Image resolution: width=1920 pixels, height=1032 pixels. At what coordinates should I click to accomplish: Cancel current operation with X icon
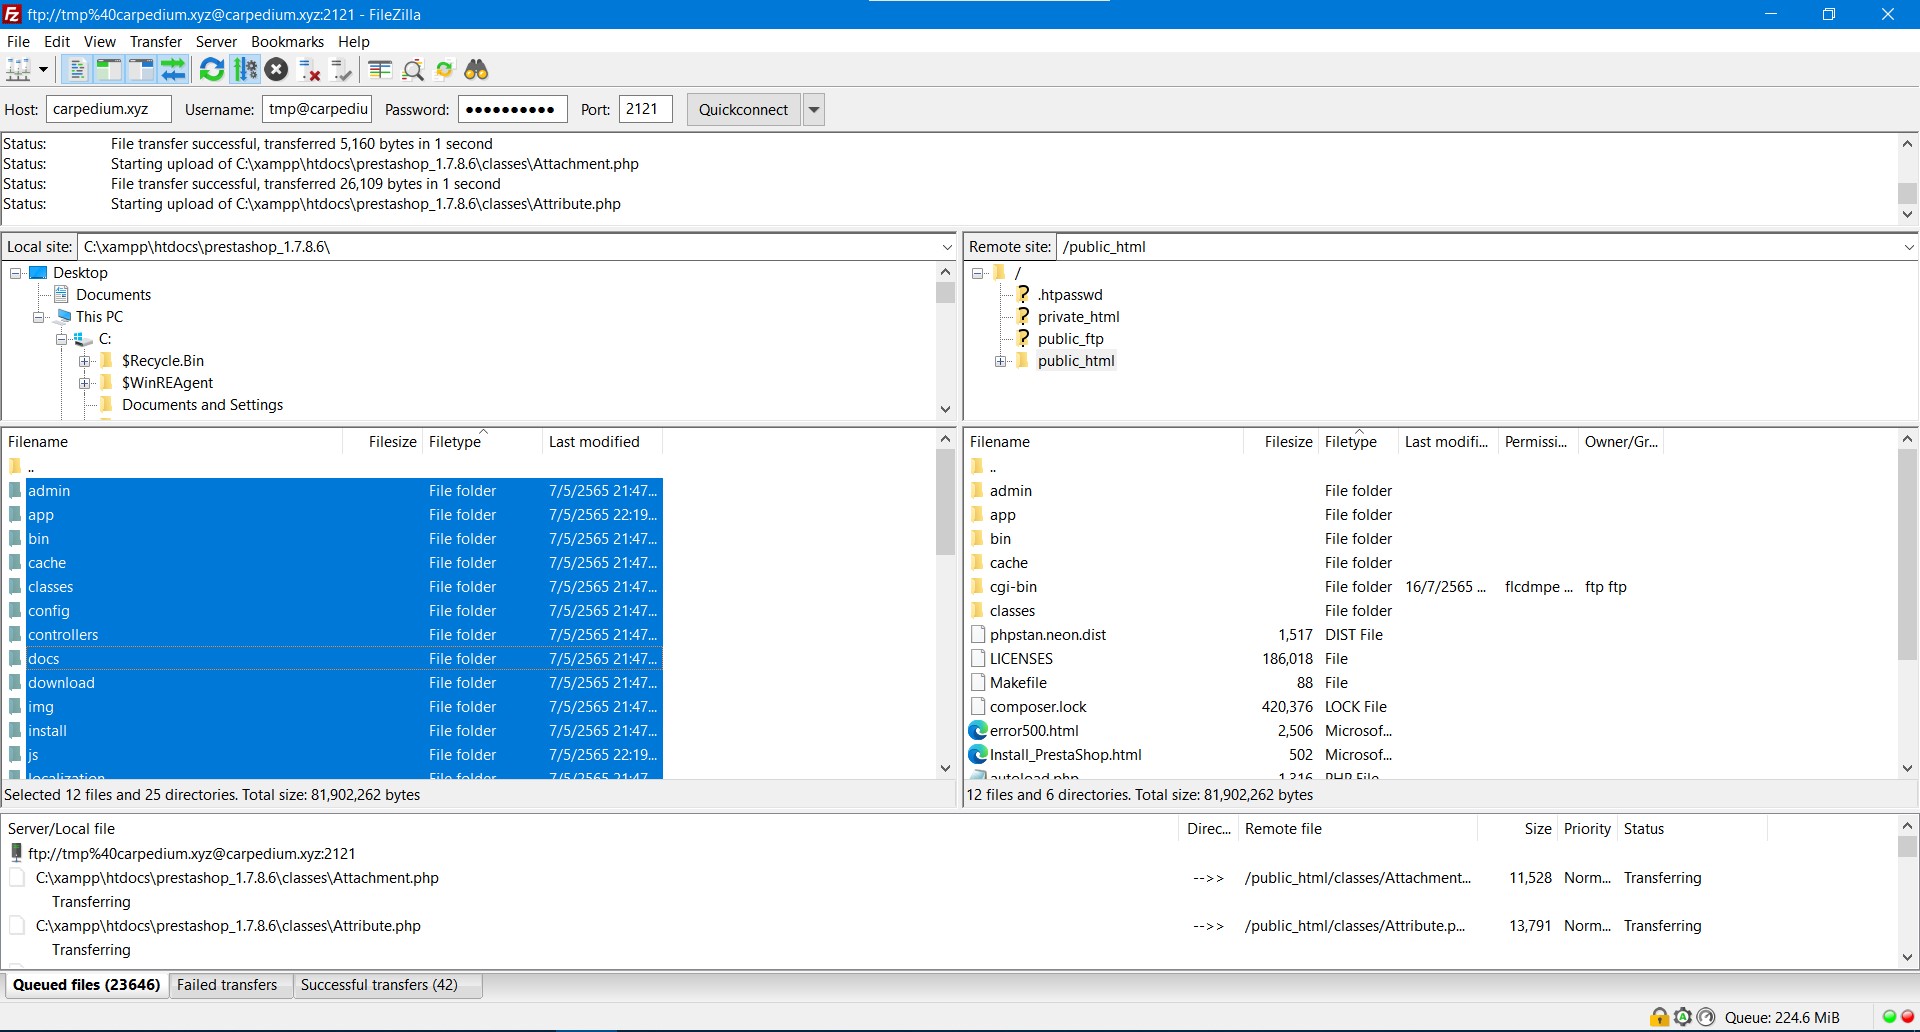point(277,70)
